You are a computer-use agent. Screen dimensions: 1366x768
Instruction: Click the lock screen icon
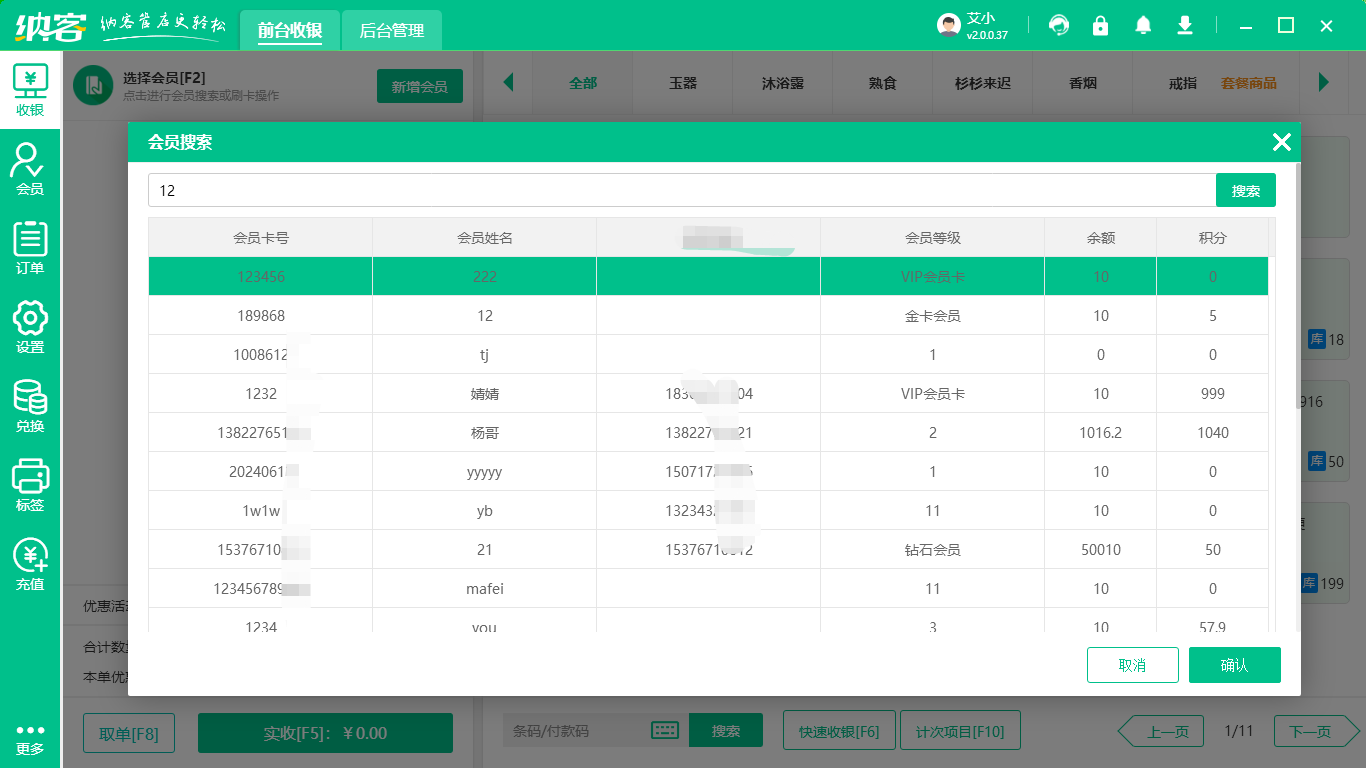pos(1101,25)
